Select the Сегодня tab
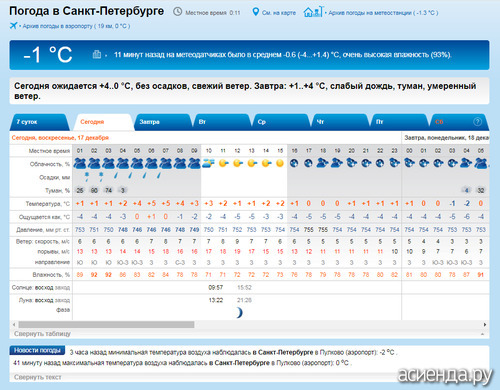Viewport: 500px width, 390px height. pyautogui.click(x=103, y=122)
